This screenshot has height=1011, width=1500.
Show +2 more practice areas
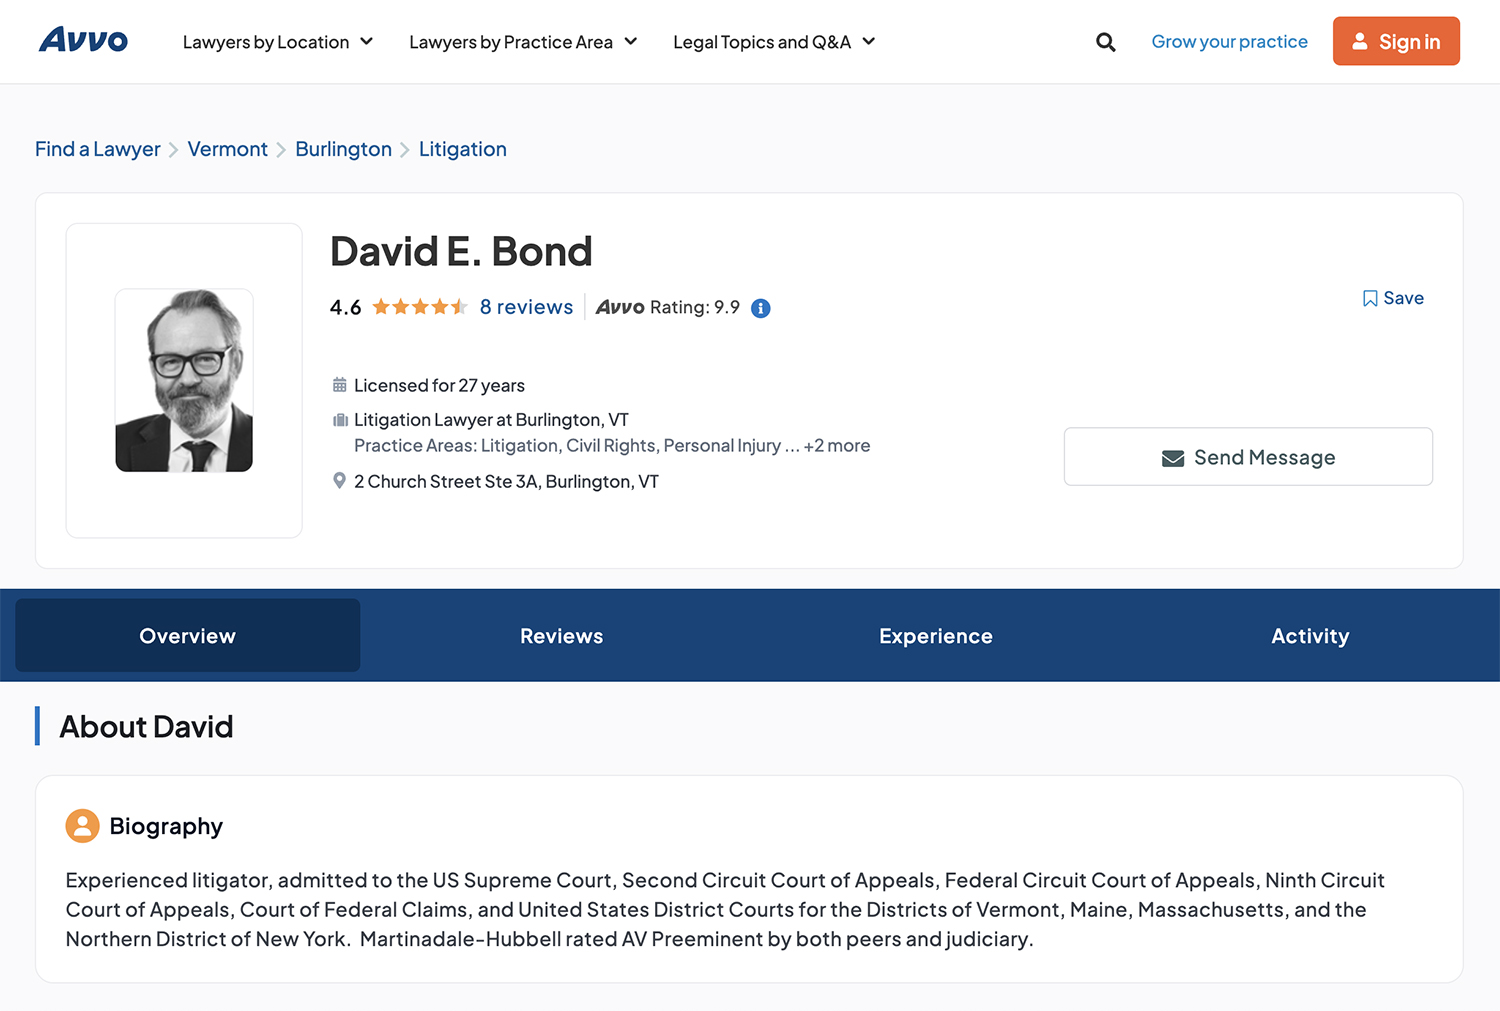[x=837, y=446]
